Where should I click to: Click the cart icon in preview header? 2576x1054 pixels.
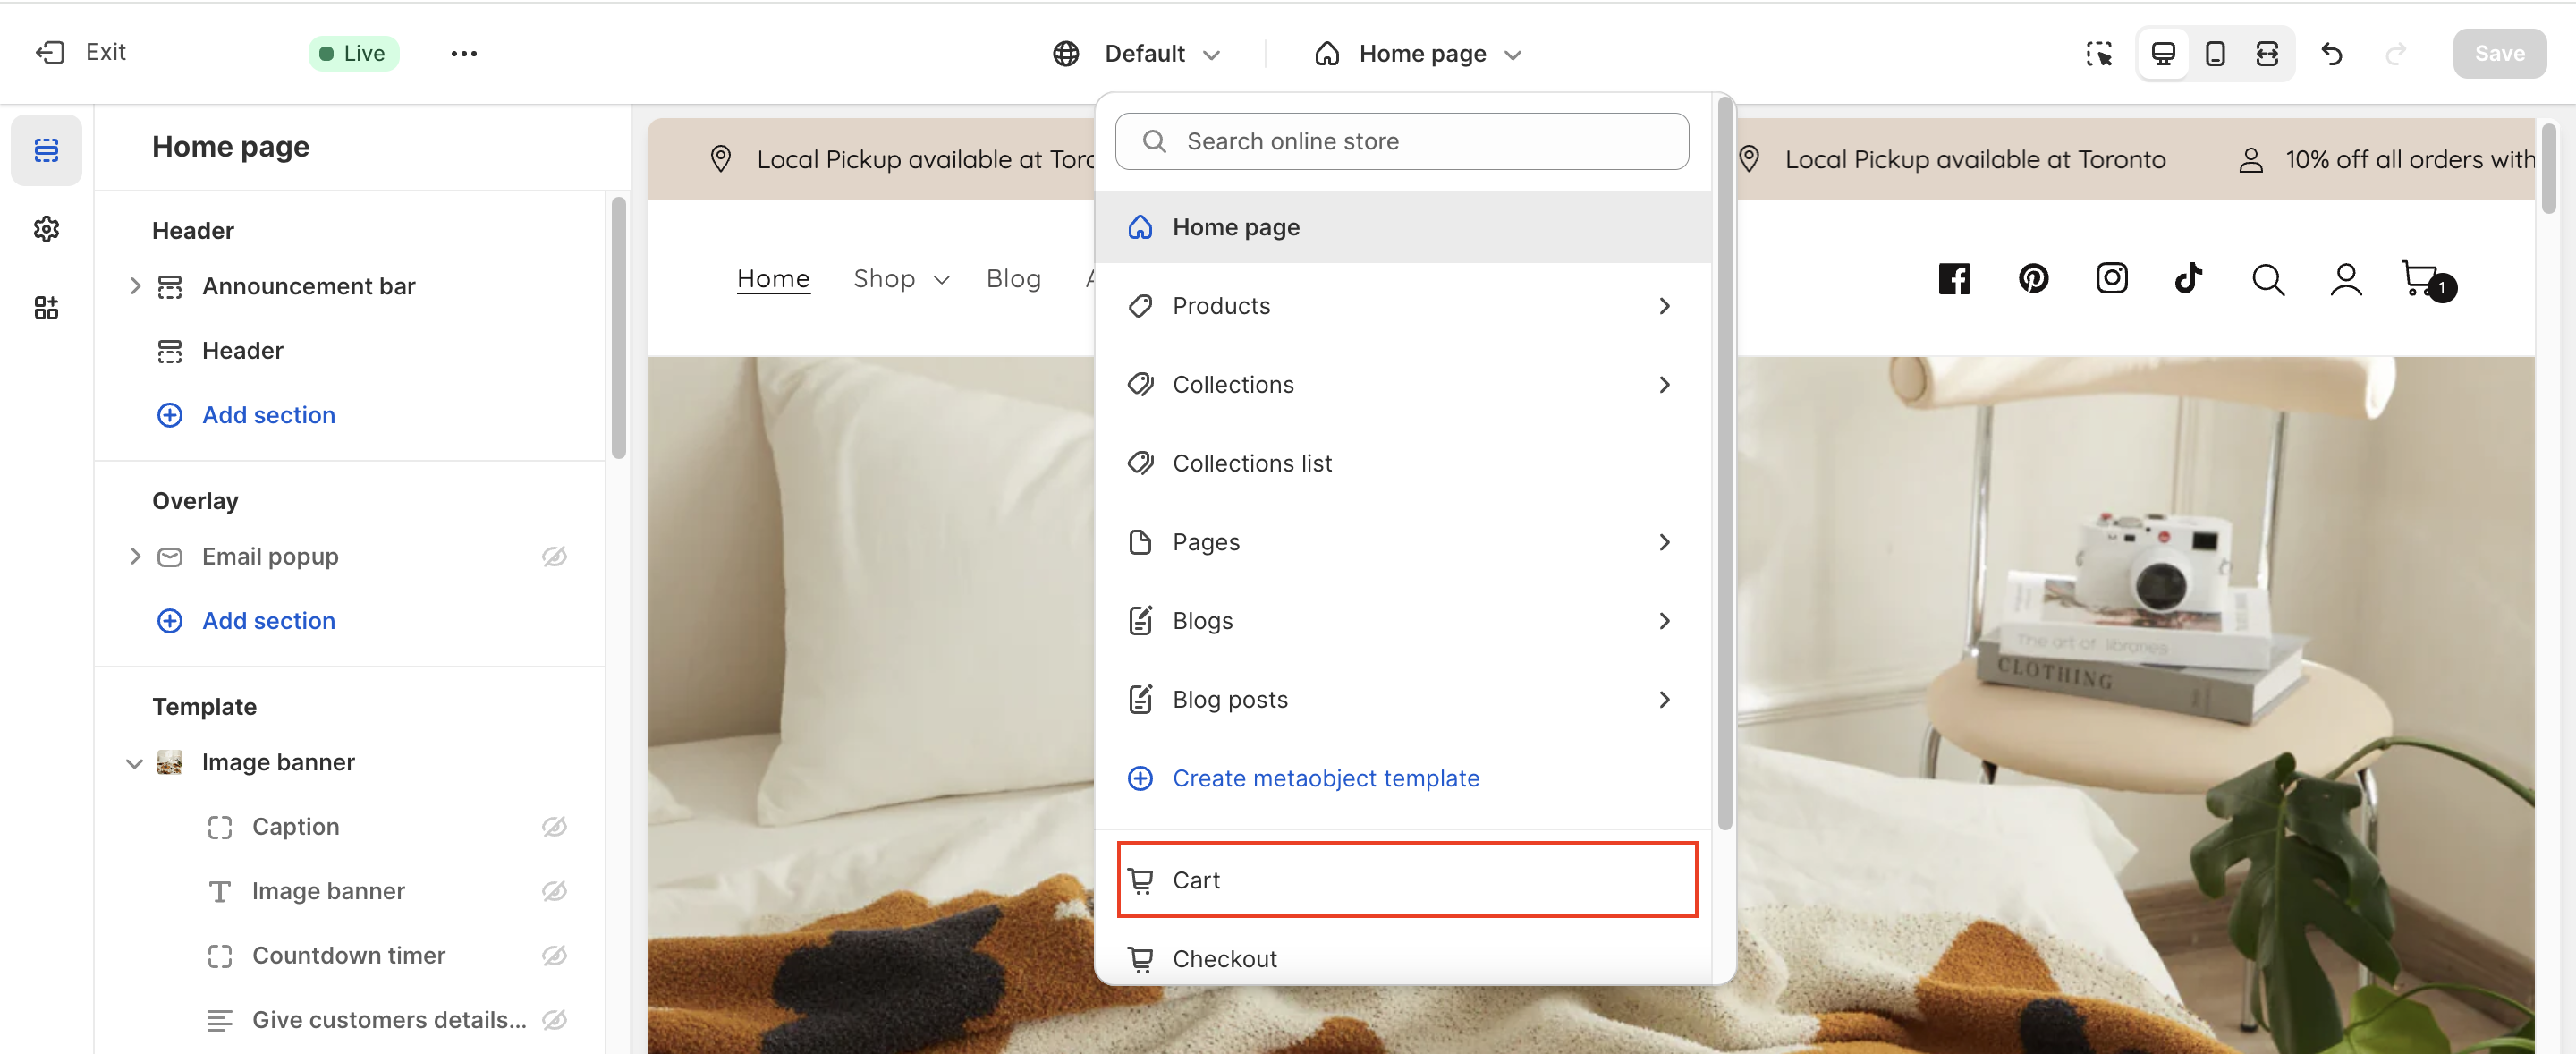(2420, 278)
